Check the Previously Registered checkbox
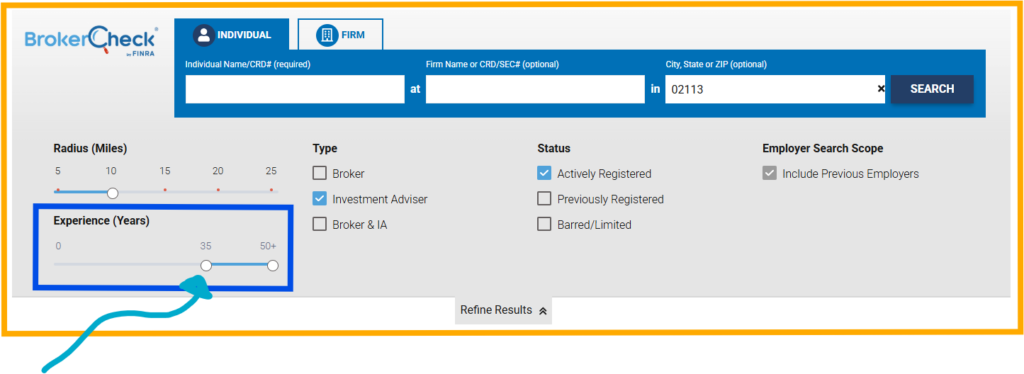Viewport: 1024px width, 374px height. coord(544,199)
